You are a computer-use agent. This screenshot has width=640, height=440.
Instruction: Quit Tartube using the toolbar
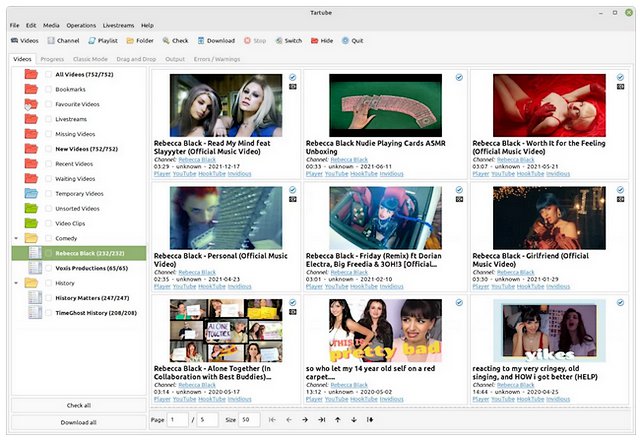[x=353, y=41]
